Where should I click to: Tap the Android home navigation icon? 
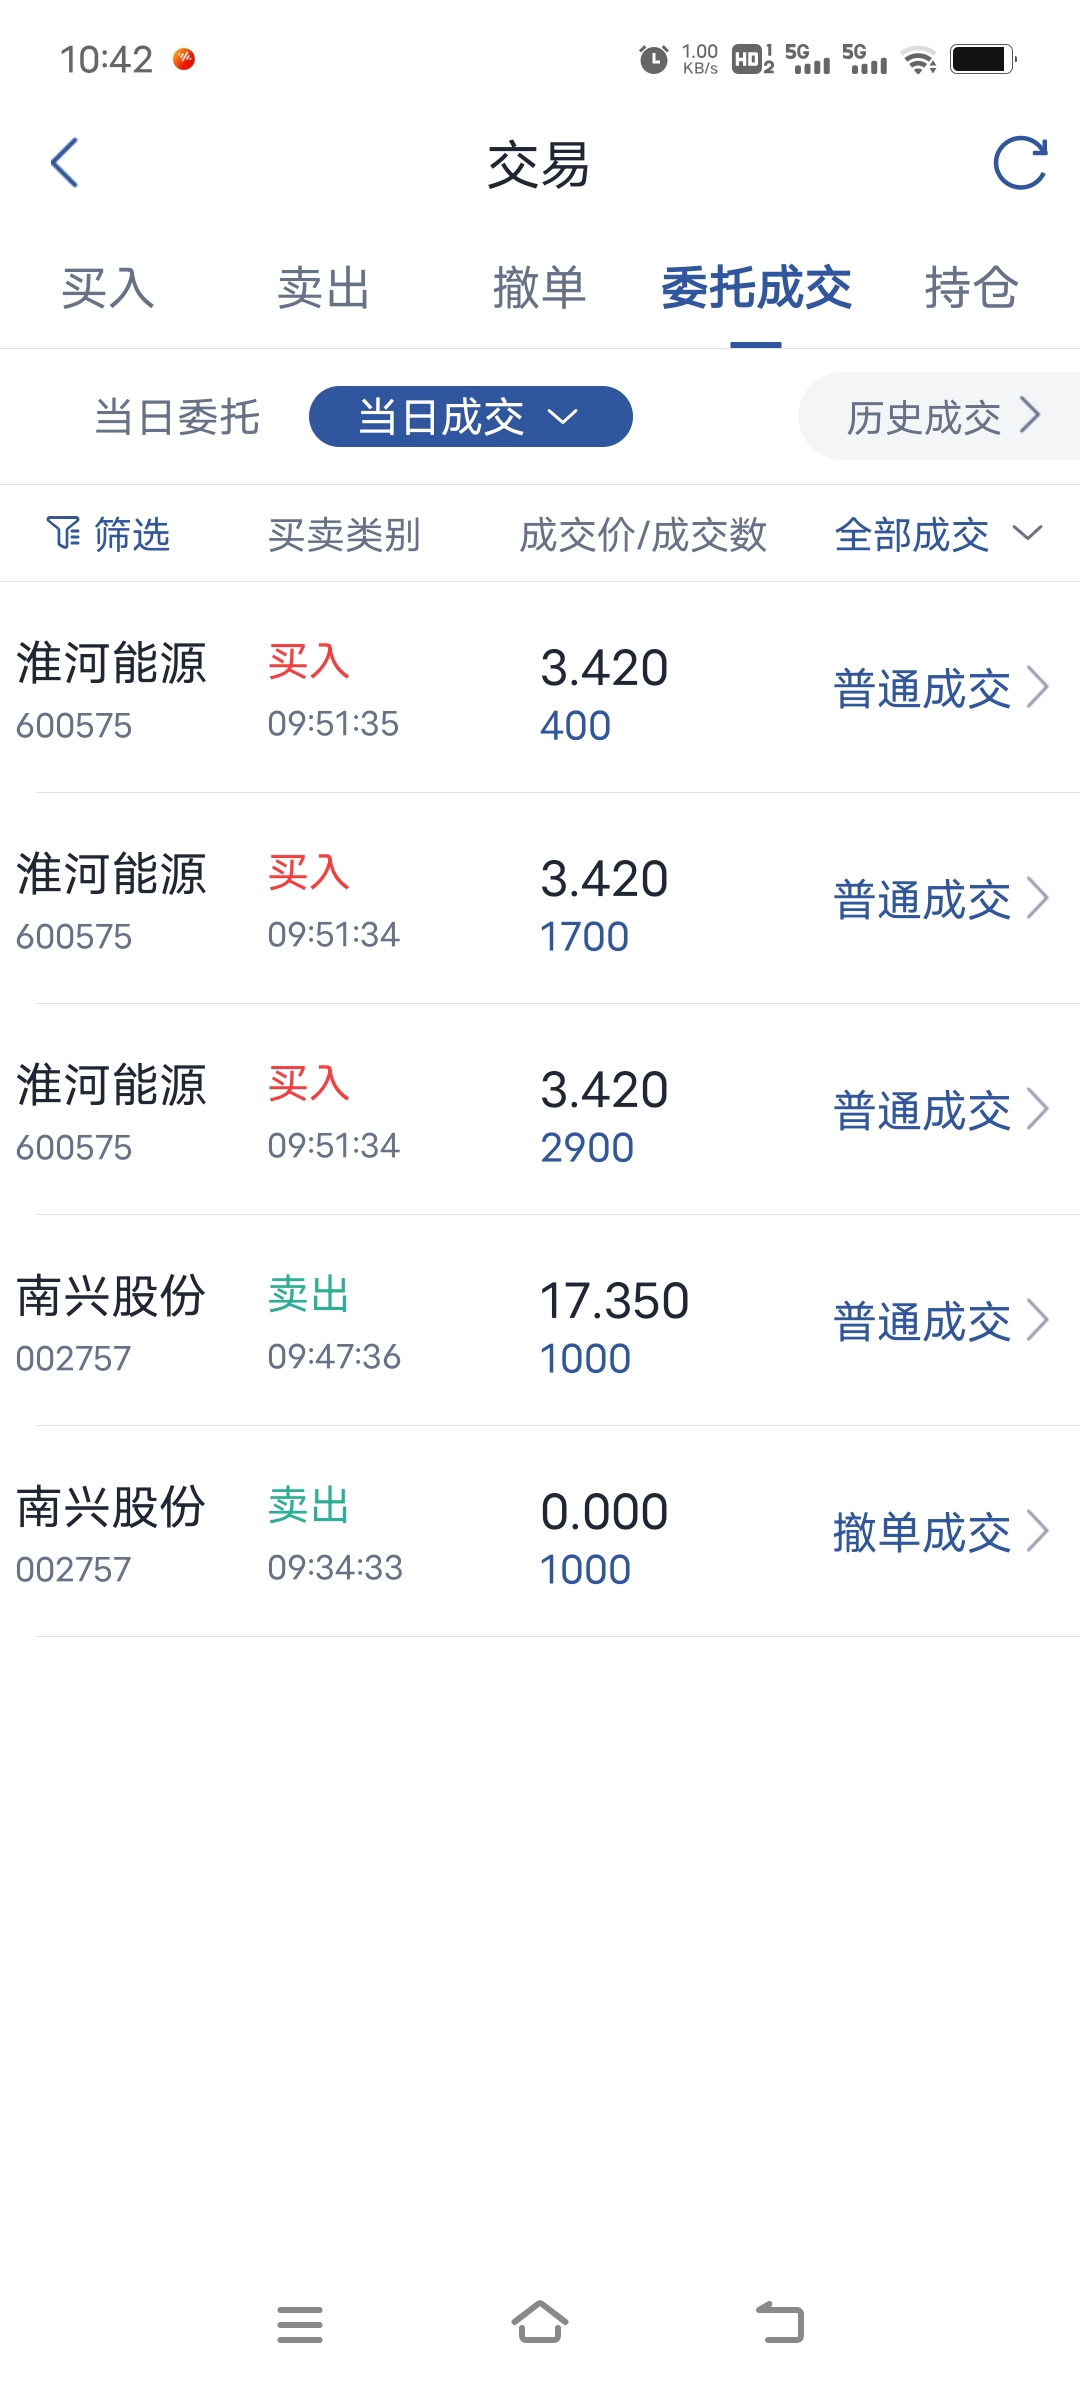tap(540, 2322)
